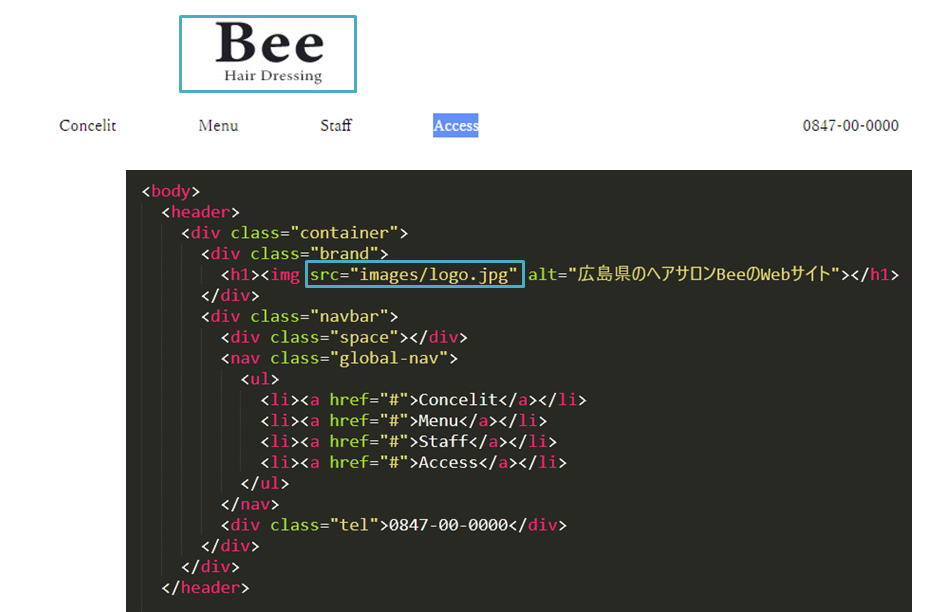Open the Staff navigation link
This screenshot has height=612, width=929.
(336, 126)
